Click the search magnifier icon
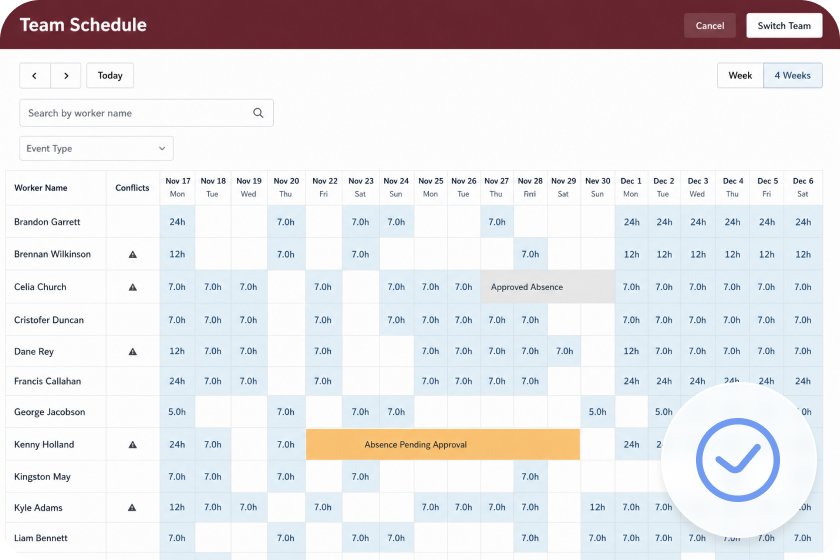The width and height of the screenshot is (840, 560). point(258,113)
